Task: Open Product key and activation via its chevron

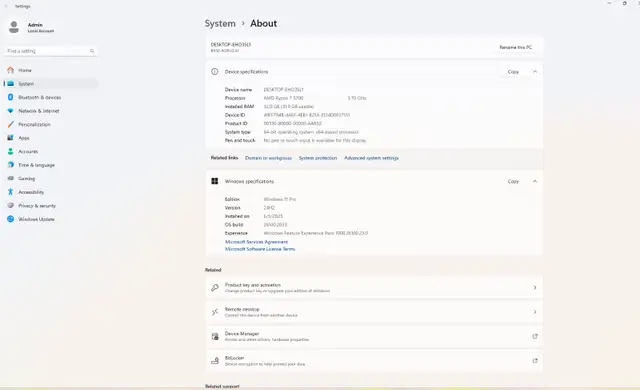Action: (535, 288)
